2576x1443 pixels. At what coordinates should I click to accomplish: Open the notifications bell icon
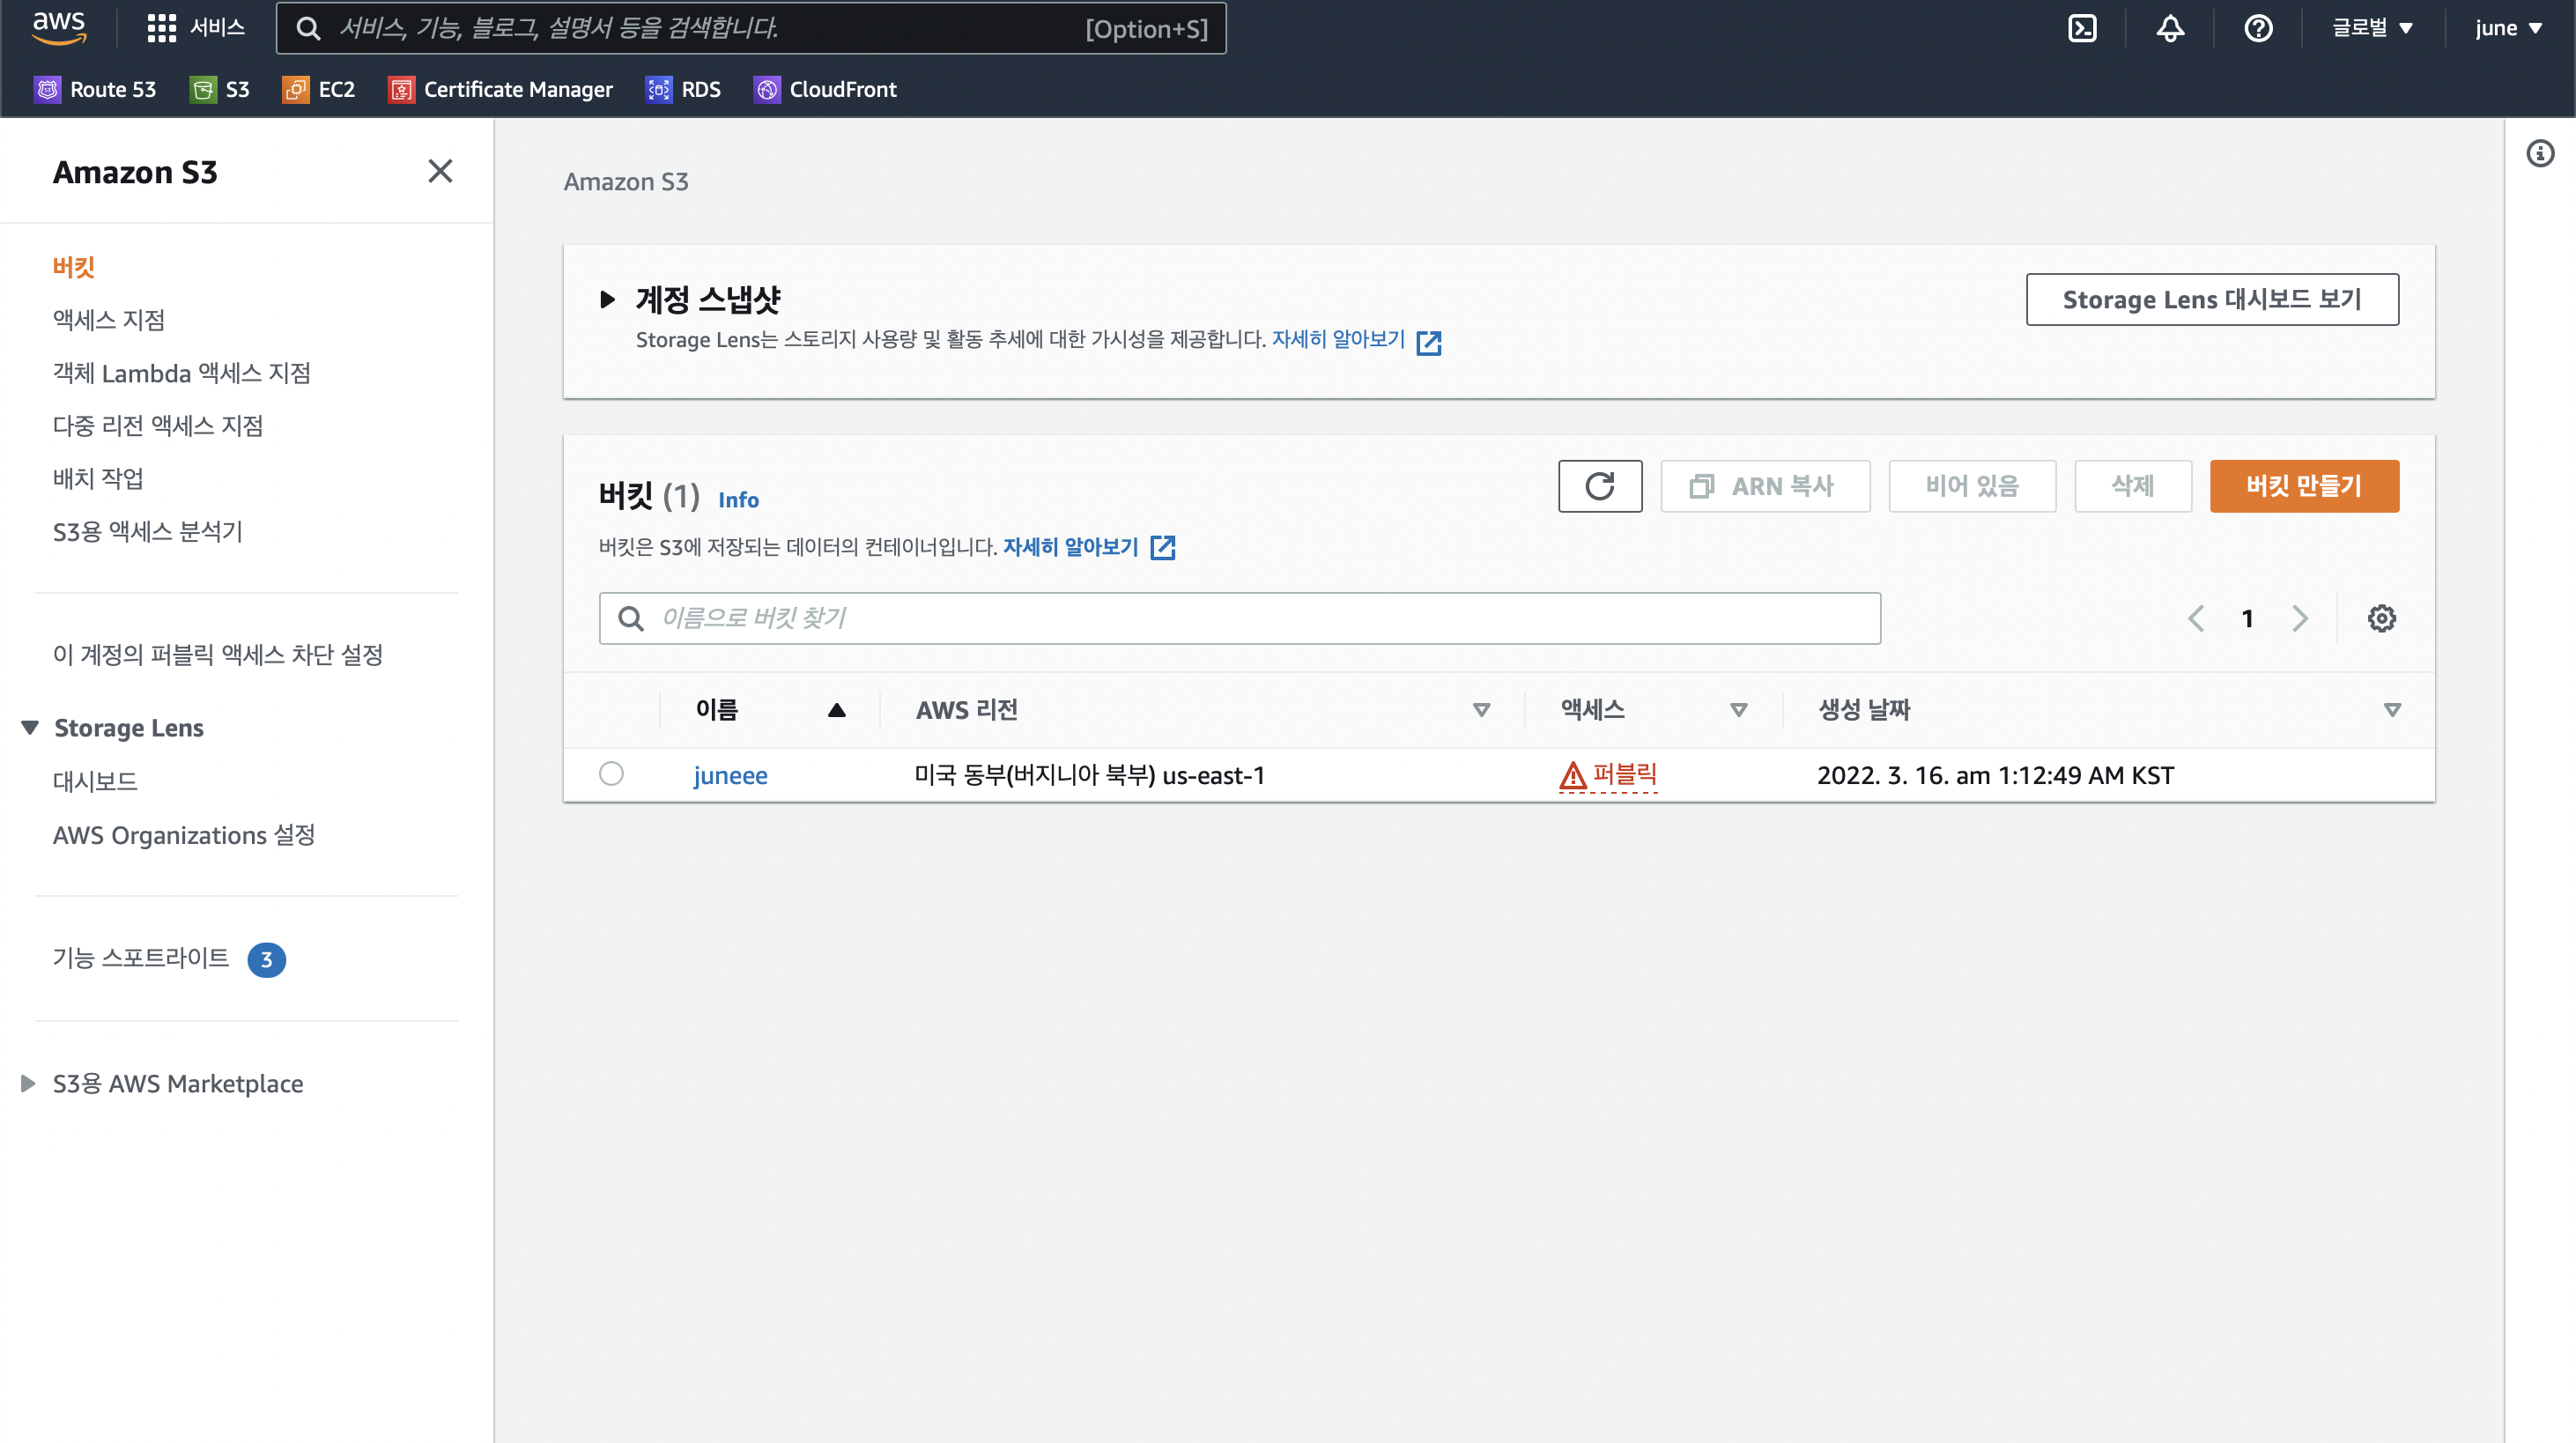(x=2170, y=28)
